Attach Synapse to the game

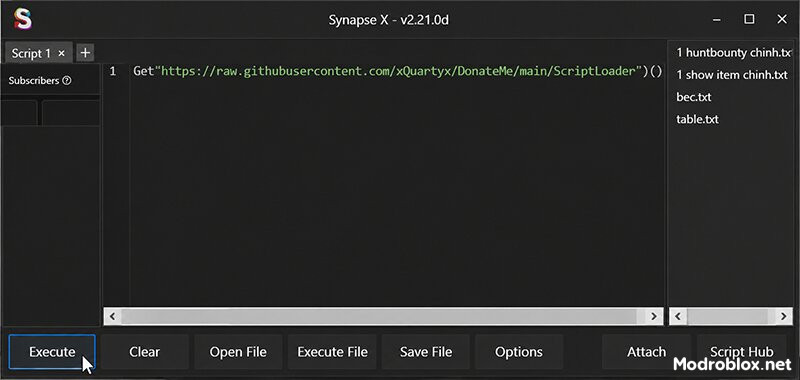646,352
